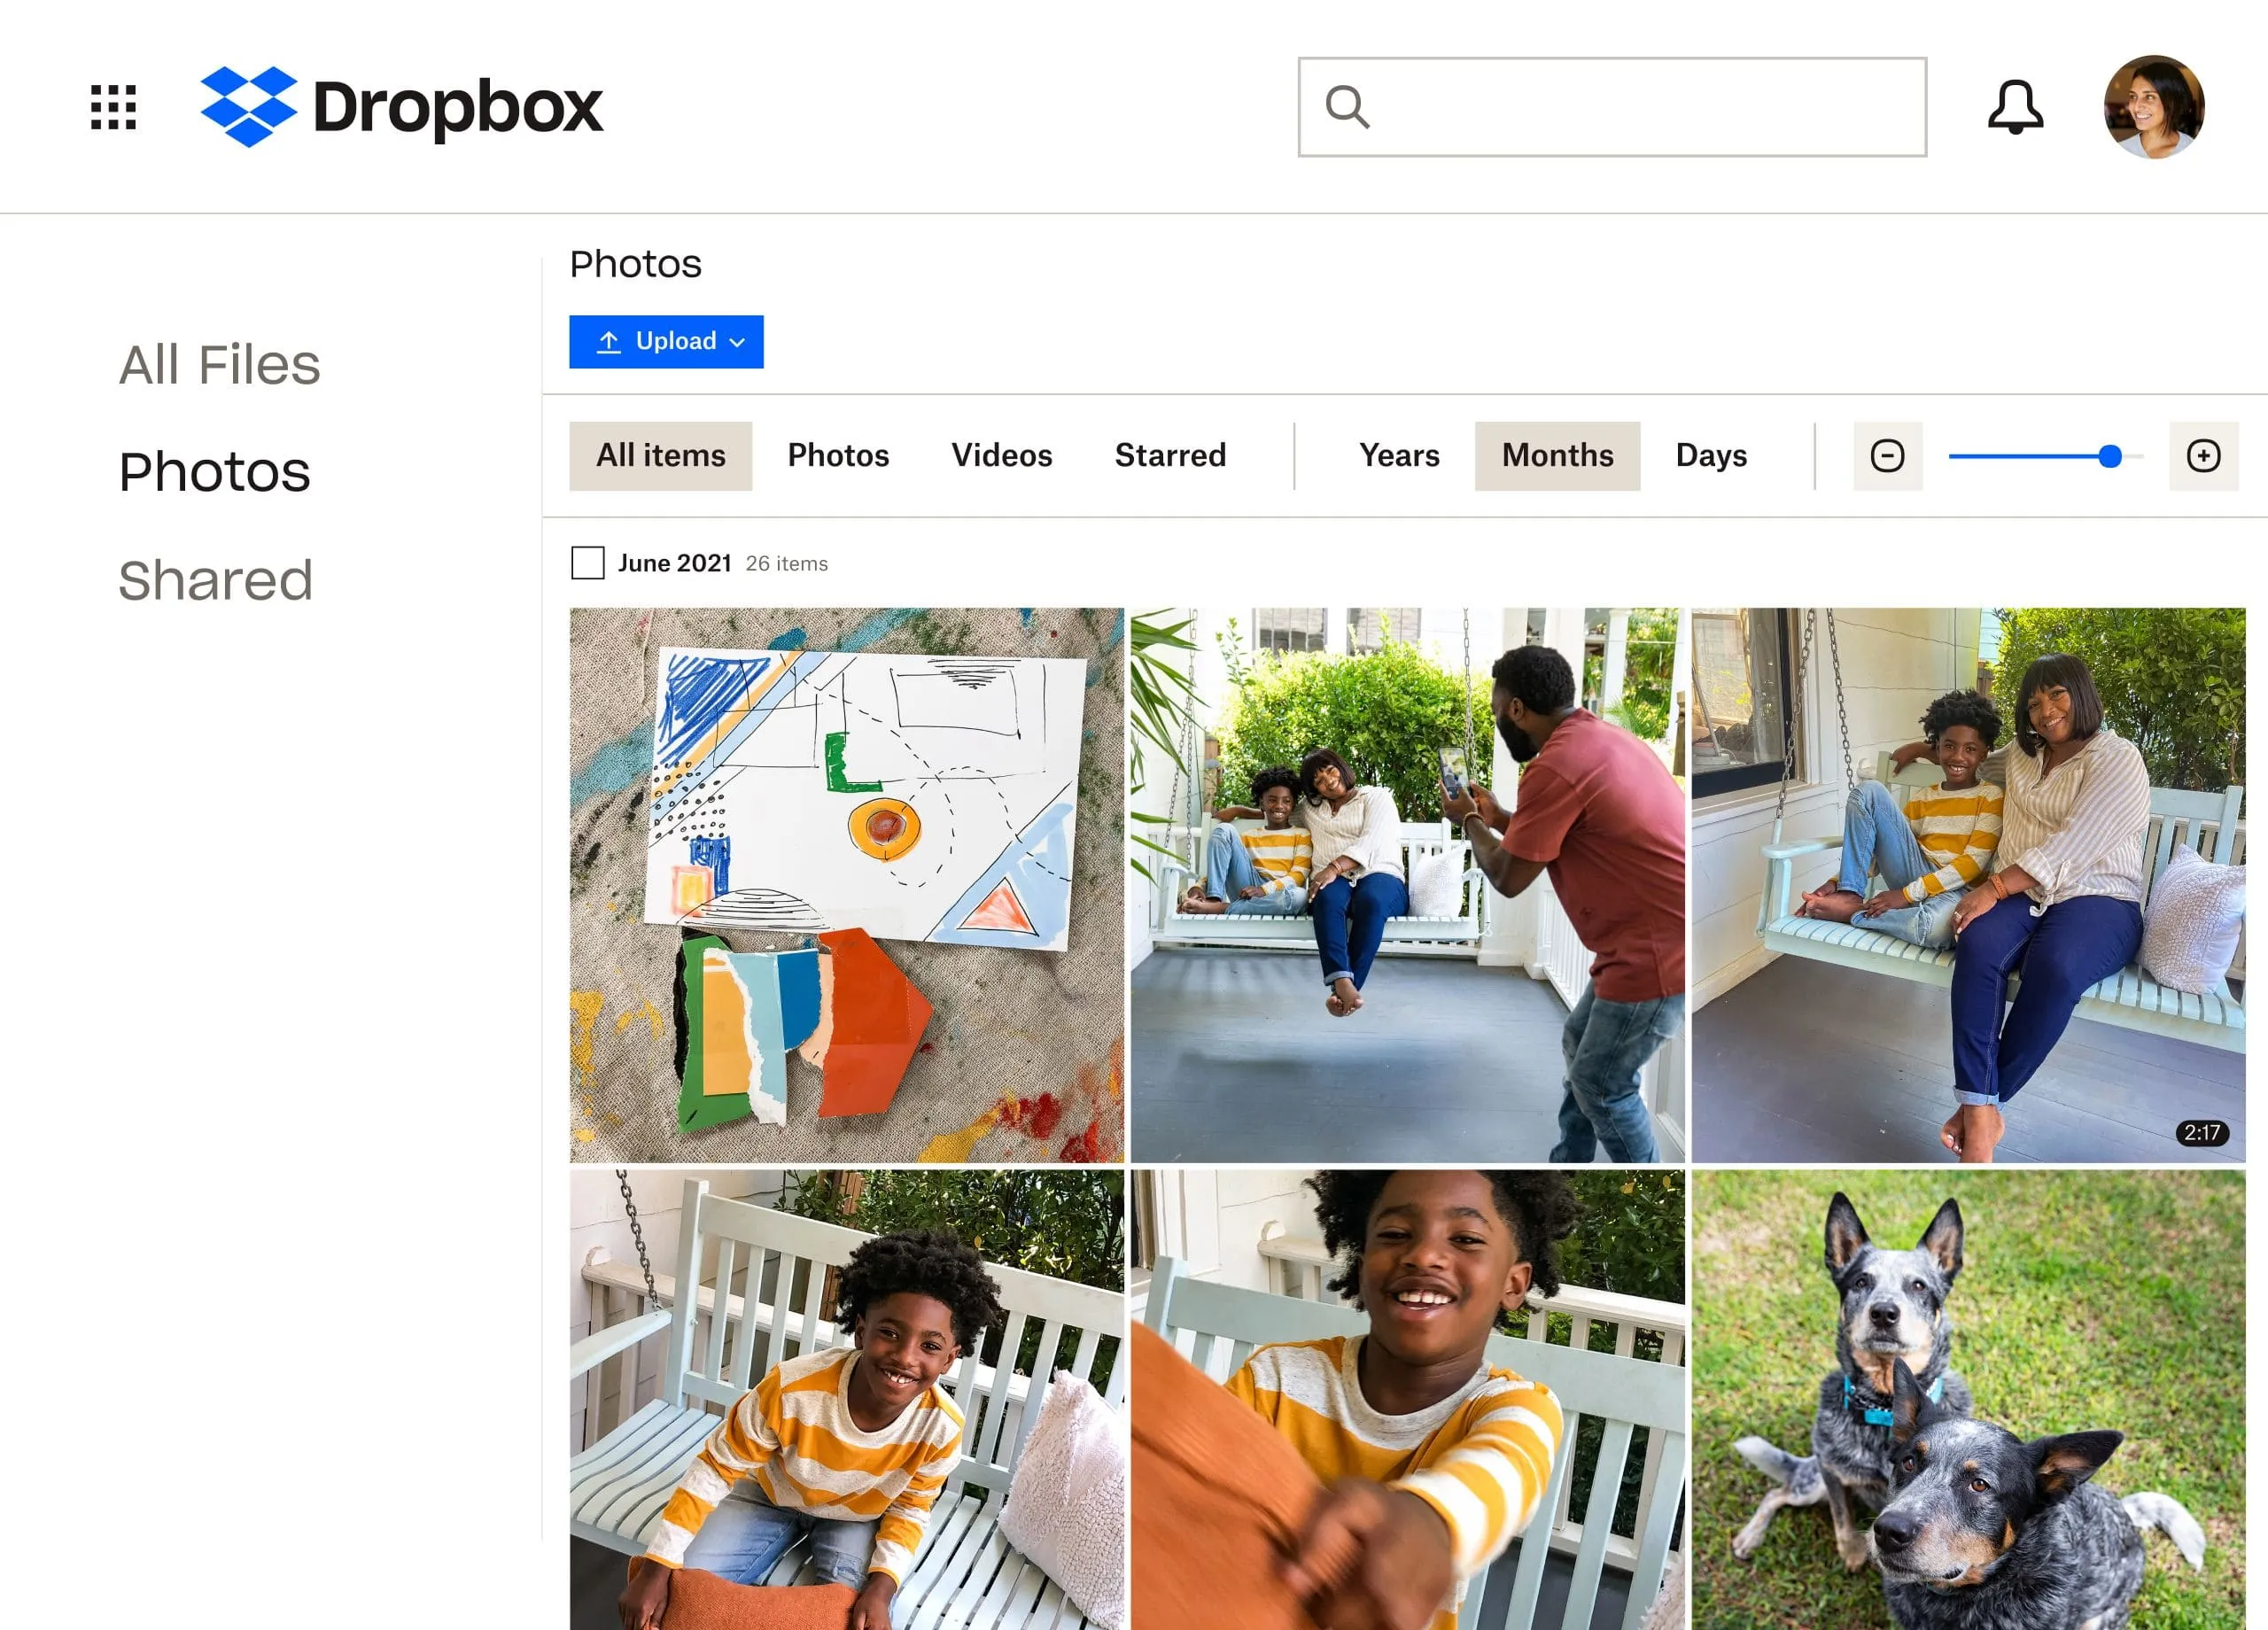The height and width of the screenshot is (1630, 2268).
Task: Select the Videos filter tab
Action: coord(1002,454)
